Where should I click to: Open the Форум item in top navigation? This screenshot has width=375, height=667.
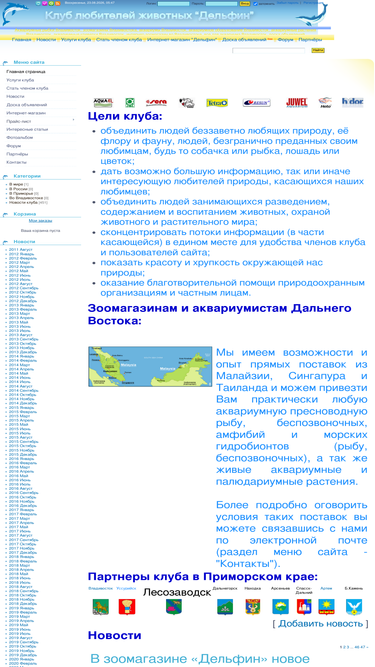(285, 40)
